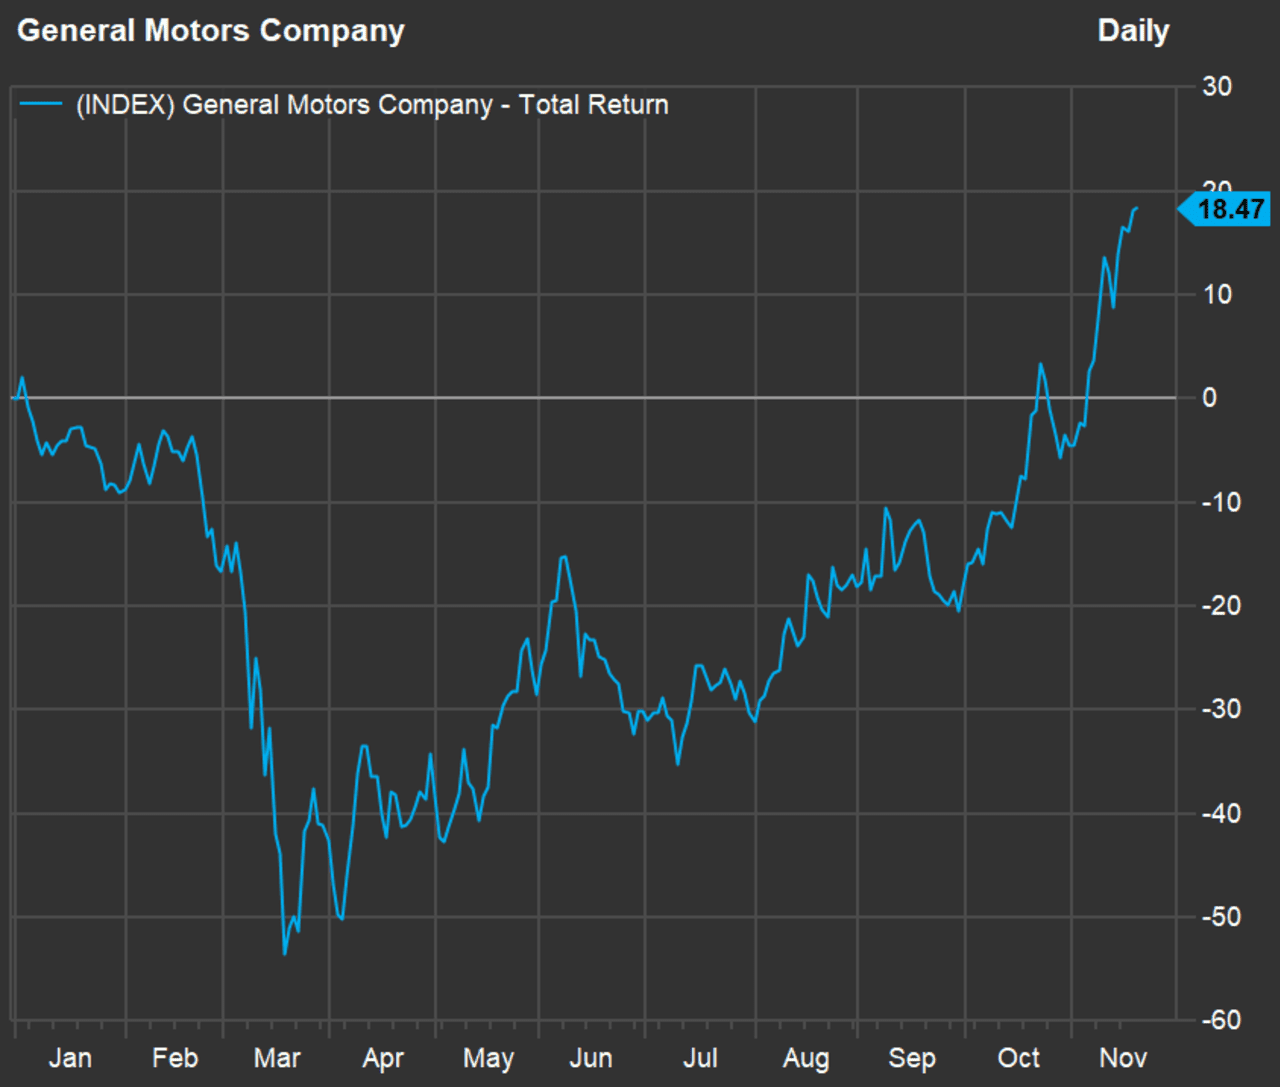Viewport: 1280px width, 1087px height.
Task: Choose the Aug month axis label
Action: click(806, 1058)
